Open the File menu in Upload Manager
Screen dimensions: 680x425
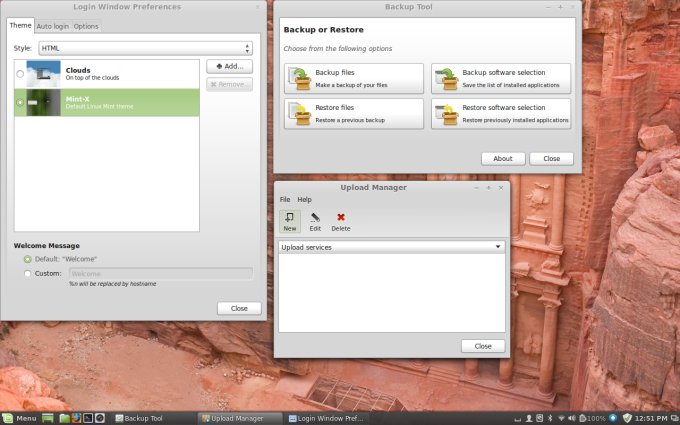[x=285, y=200]
